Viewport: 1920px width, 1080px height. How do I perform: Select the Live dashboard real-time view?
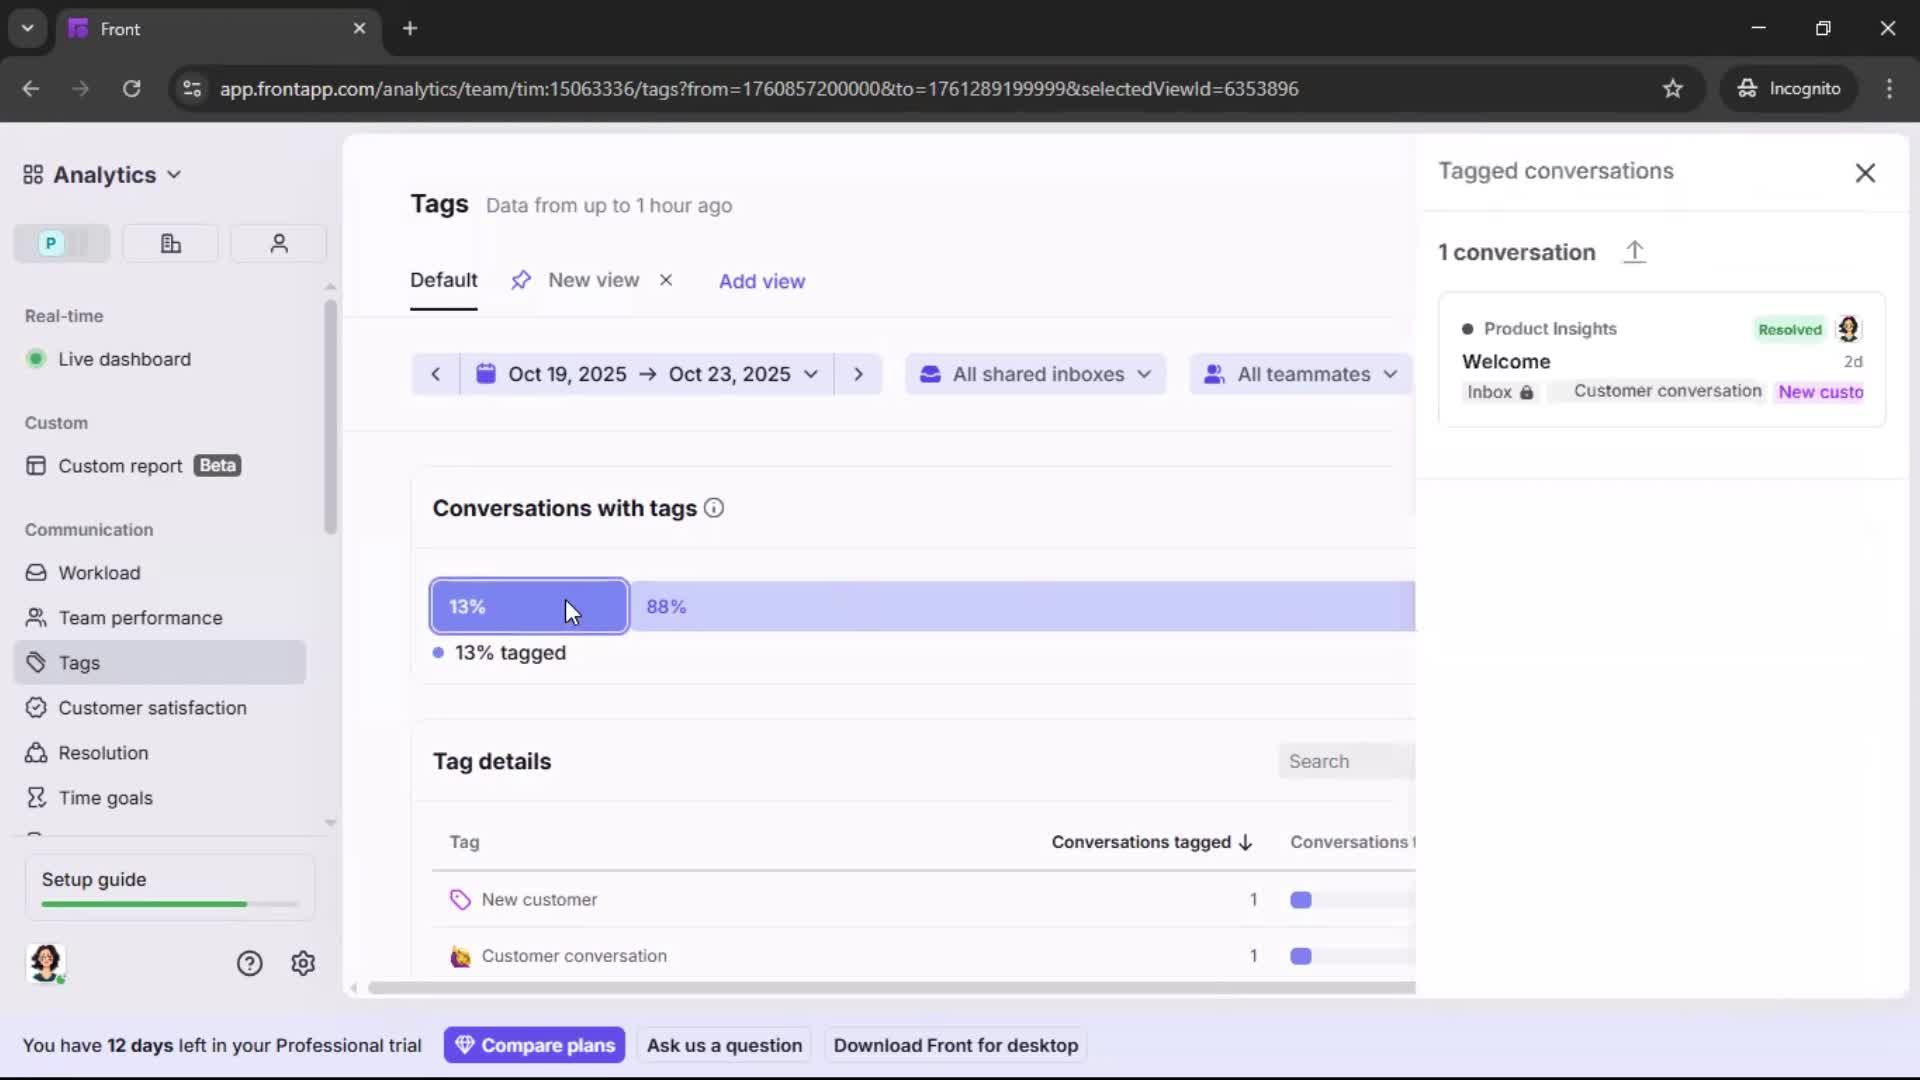coord(125,359)
